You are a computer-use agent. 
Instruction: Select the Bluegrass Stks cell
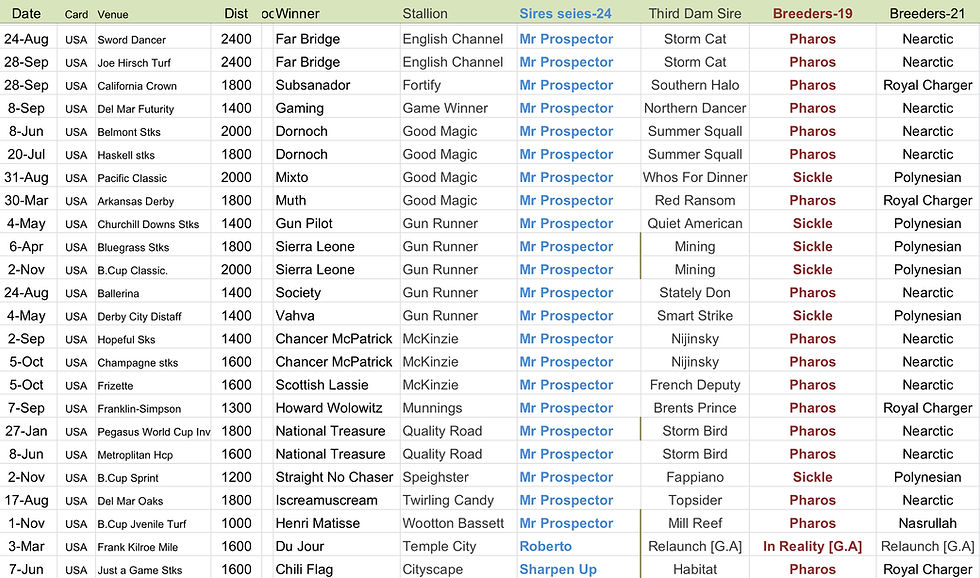[133, 247]
